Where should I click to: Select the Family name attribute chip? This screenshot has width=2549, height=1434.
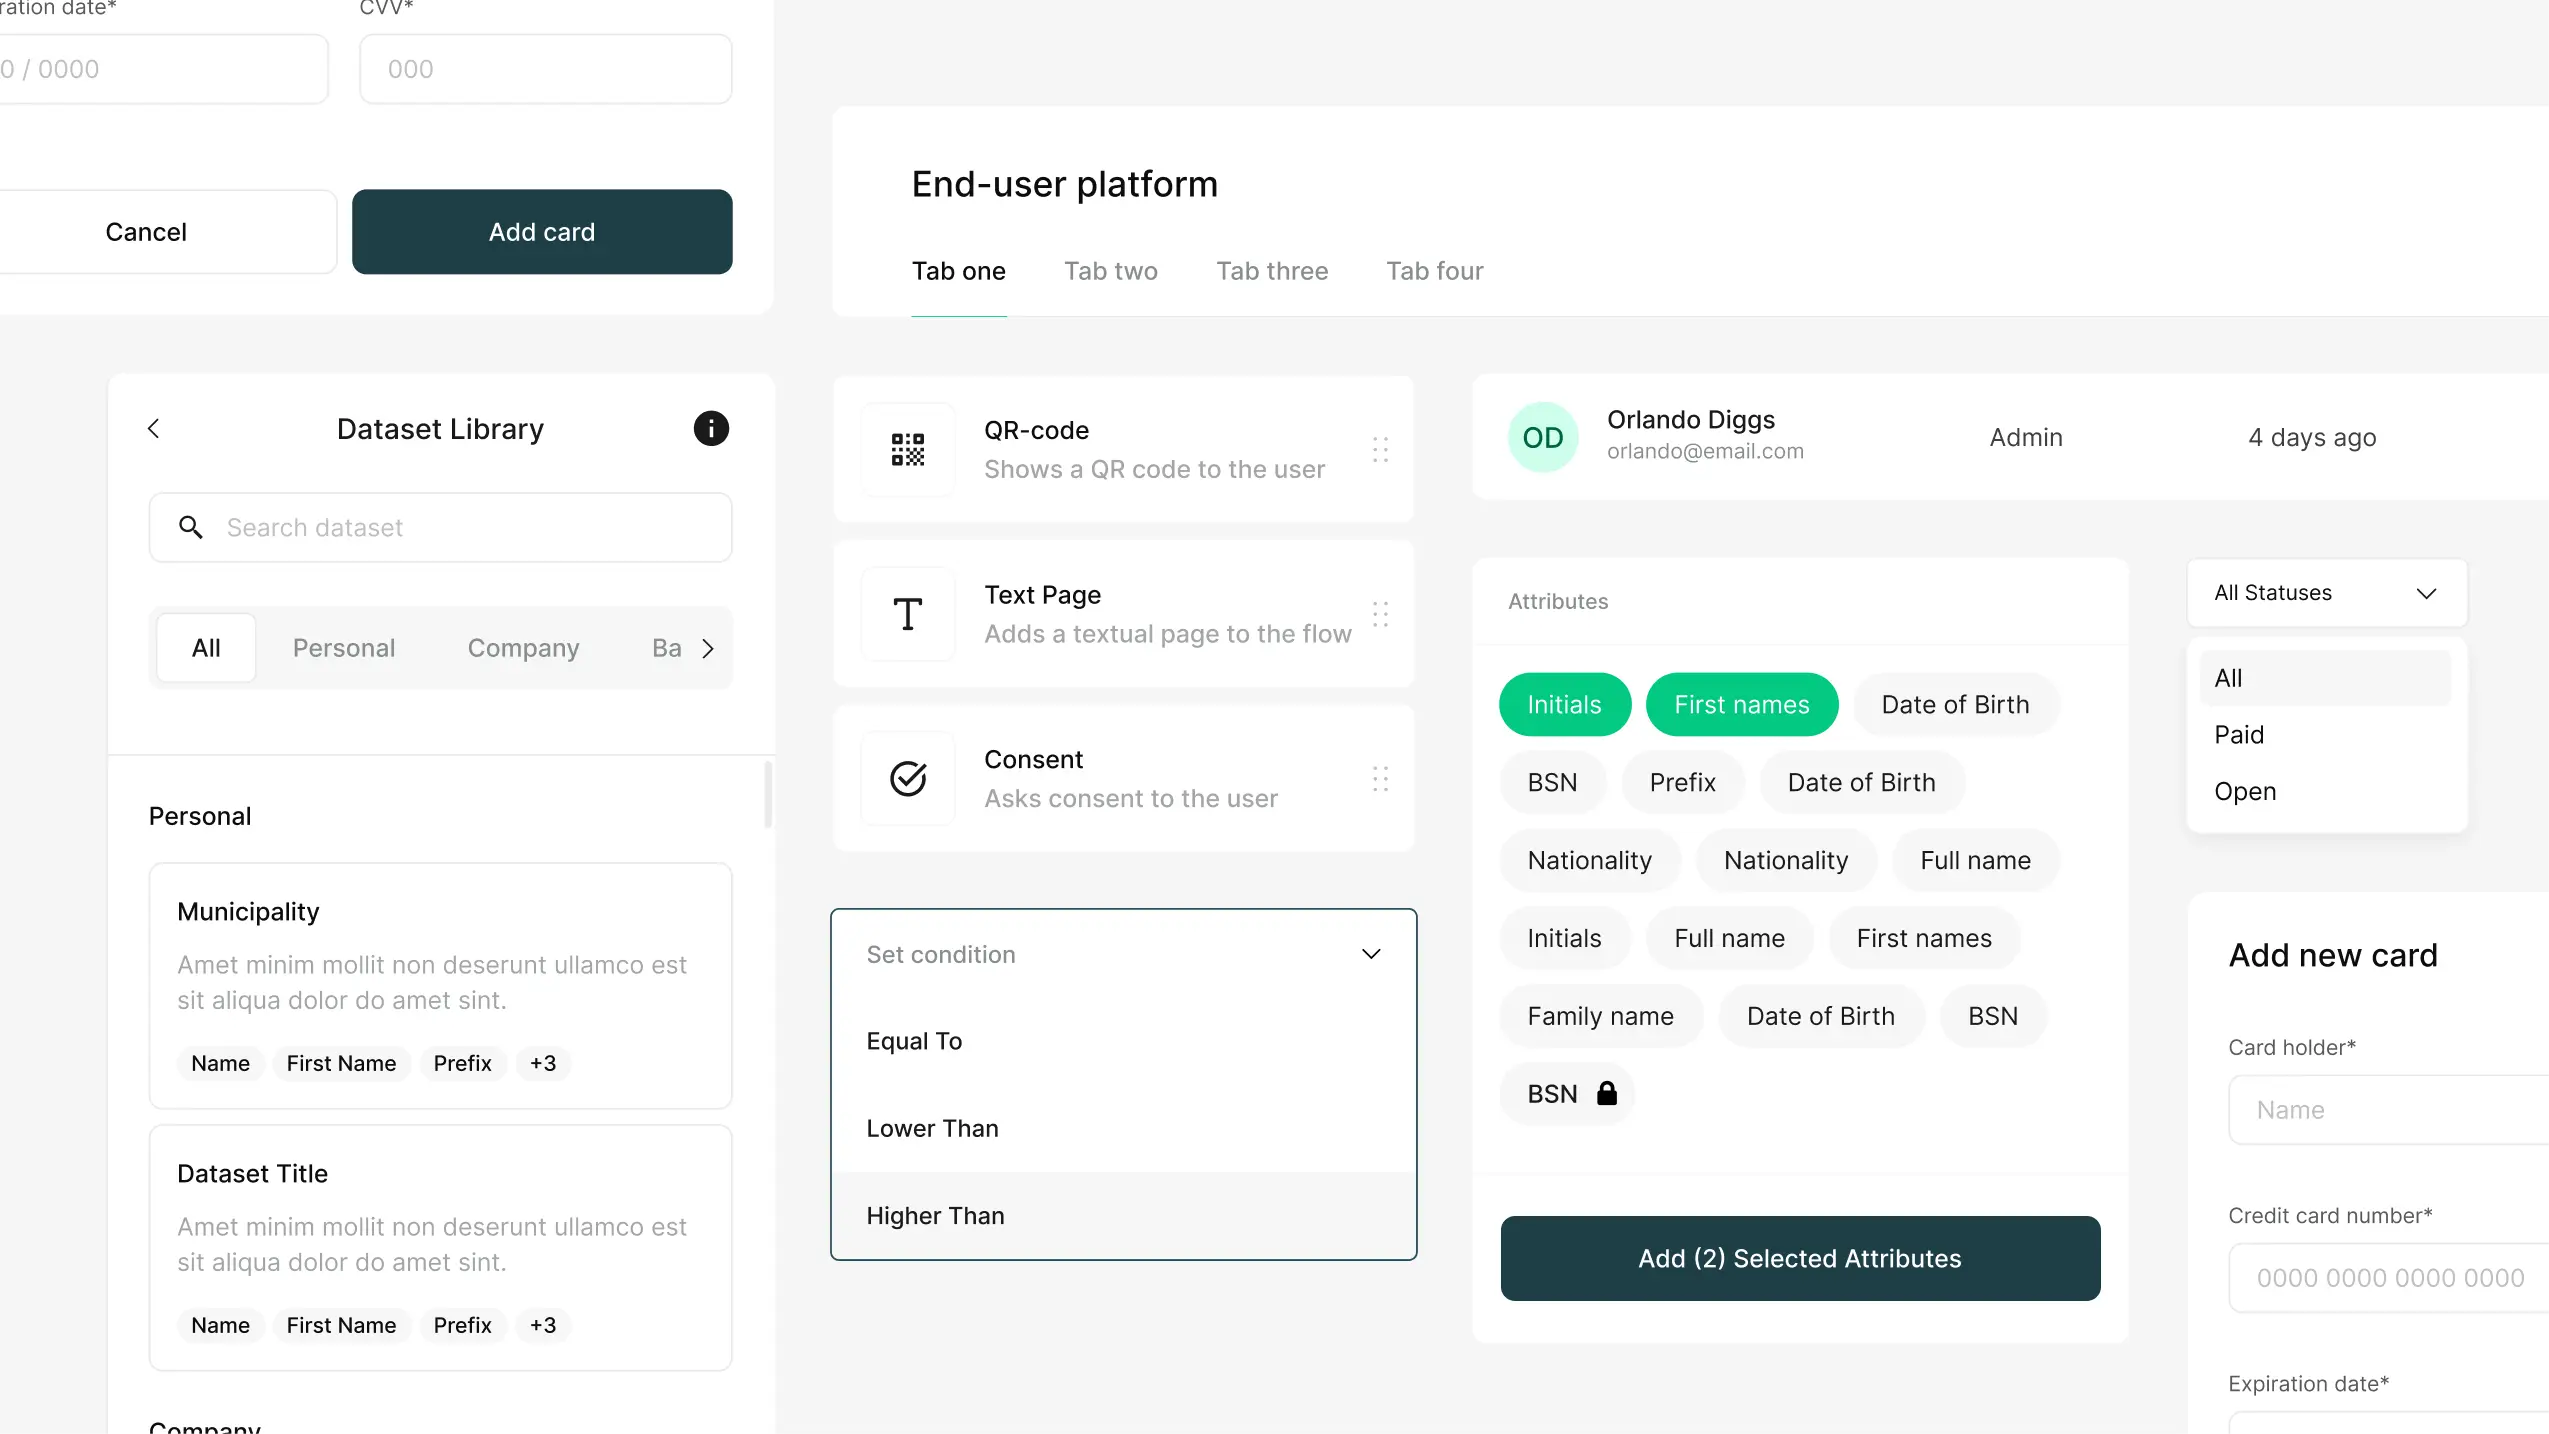(1600, 1016)
